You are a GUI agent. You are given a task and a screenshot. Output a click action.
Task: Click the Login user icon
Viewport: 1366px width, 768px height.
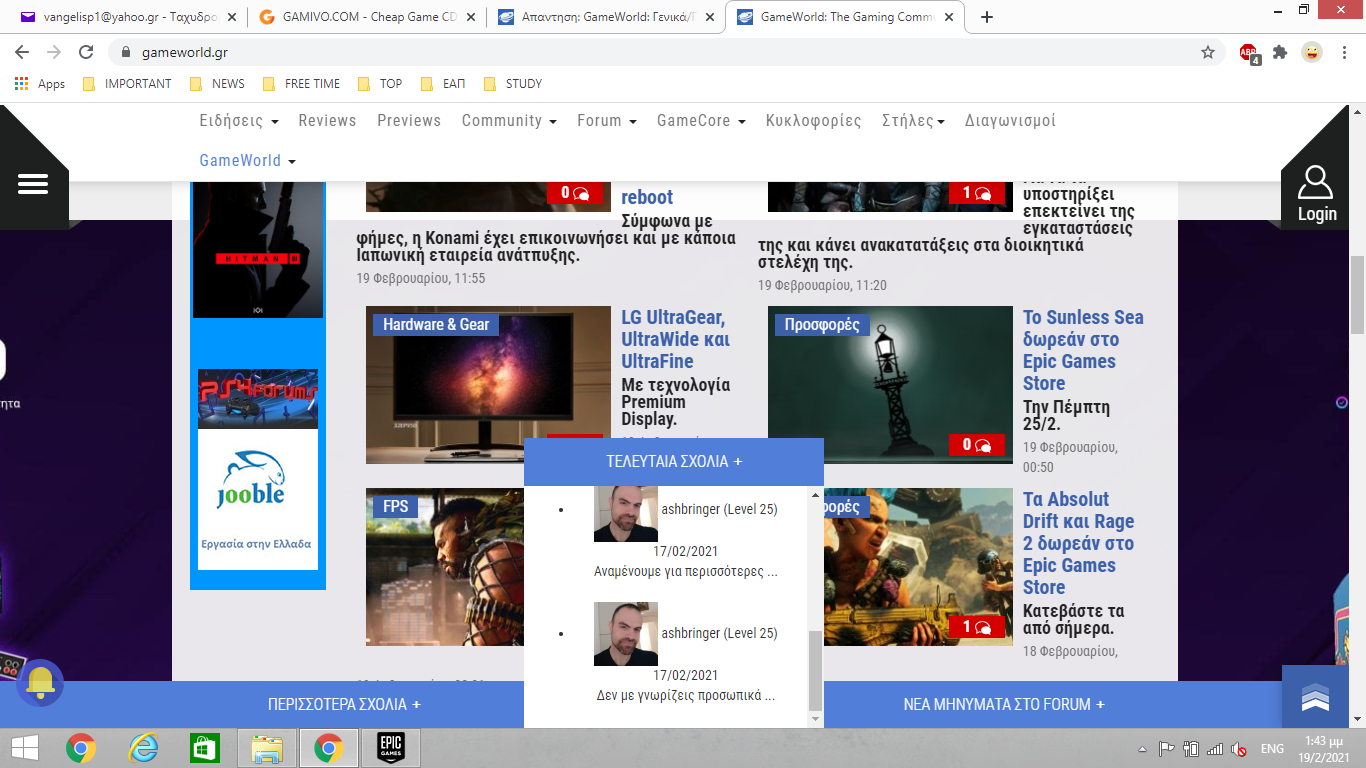pyautogui.click(x=1315, y=184)
